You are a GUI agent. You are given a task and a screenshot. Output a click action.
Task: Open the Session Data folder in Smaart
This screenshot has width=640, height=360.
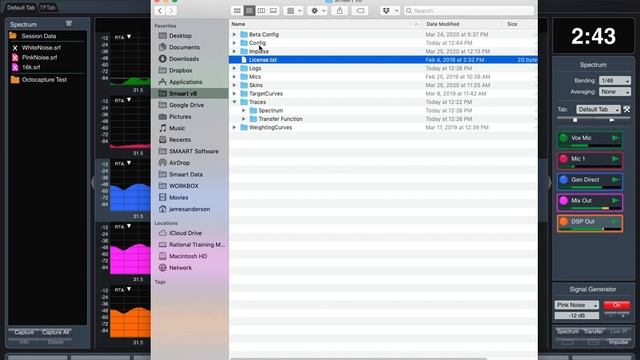39,36
